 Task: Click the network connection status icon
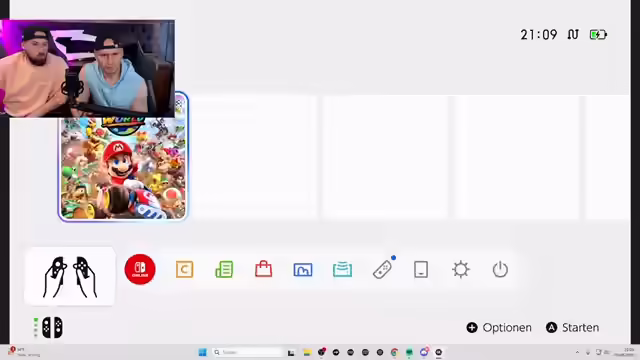pyautogui.click(x=573, y=35)
